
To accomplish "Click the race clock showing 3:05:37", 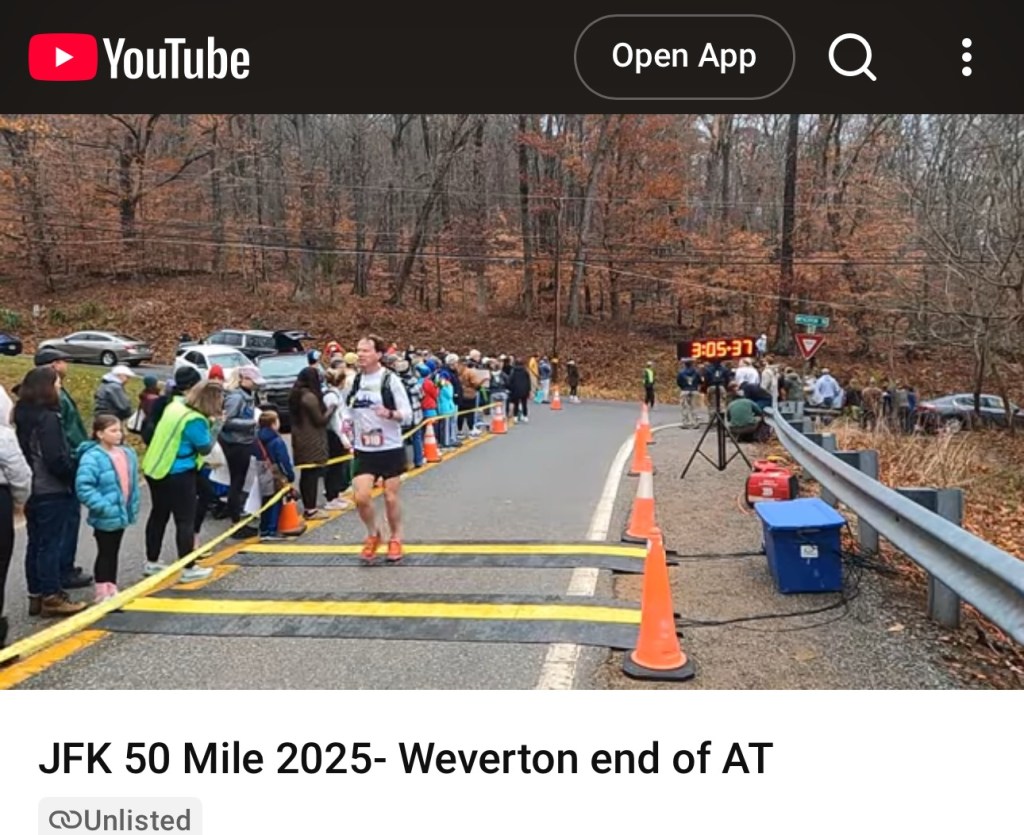I will [717, 349].
